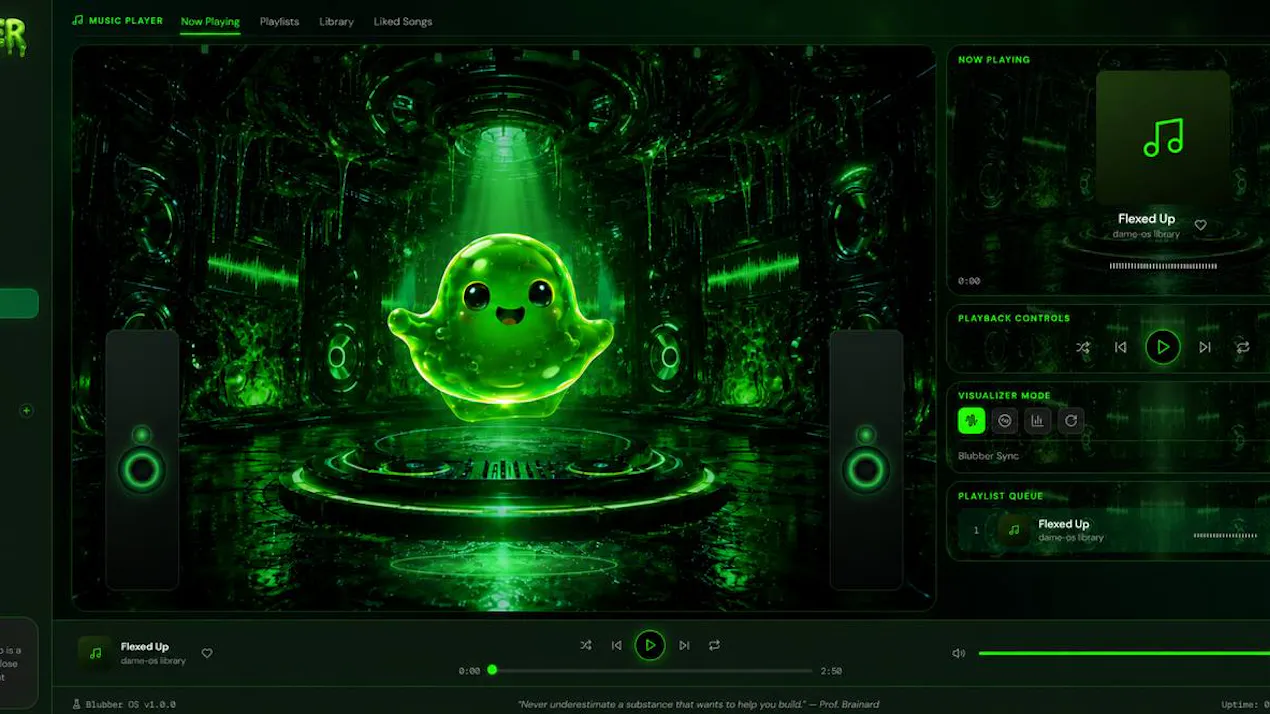Click the 'Blubber OS v1.0.0' status text
This screenshot has height=714, width=1270.
tap(130, 704)
